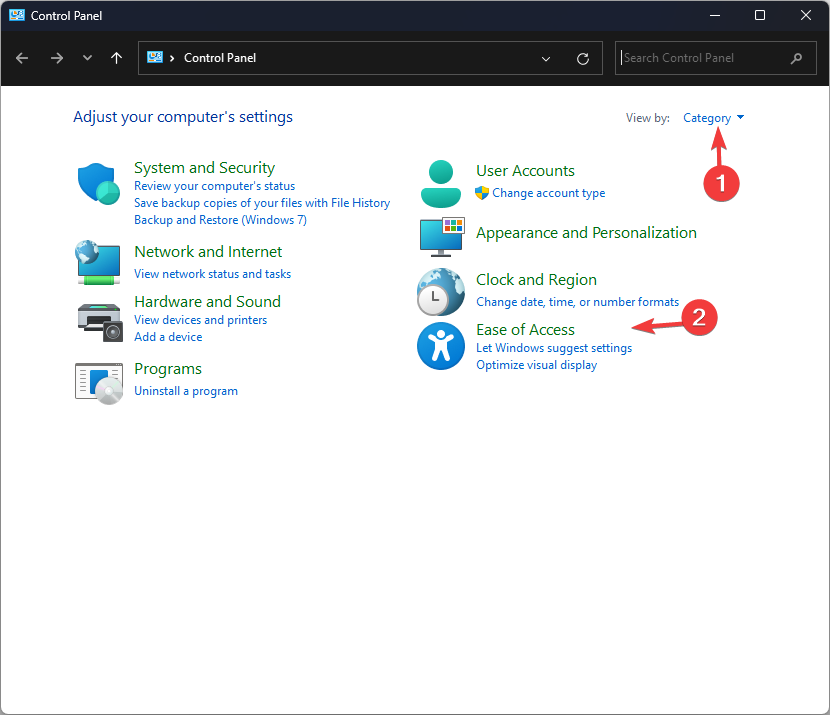Click the Clock and Region globe icon
The image size is (830, 715).
440,292
